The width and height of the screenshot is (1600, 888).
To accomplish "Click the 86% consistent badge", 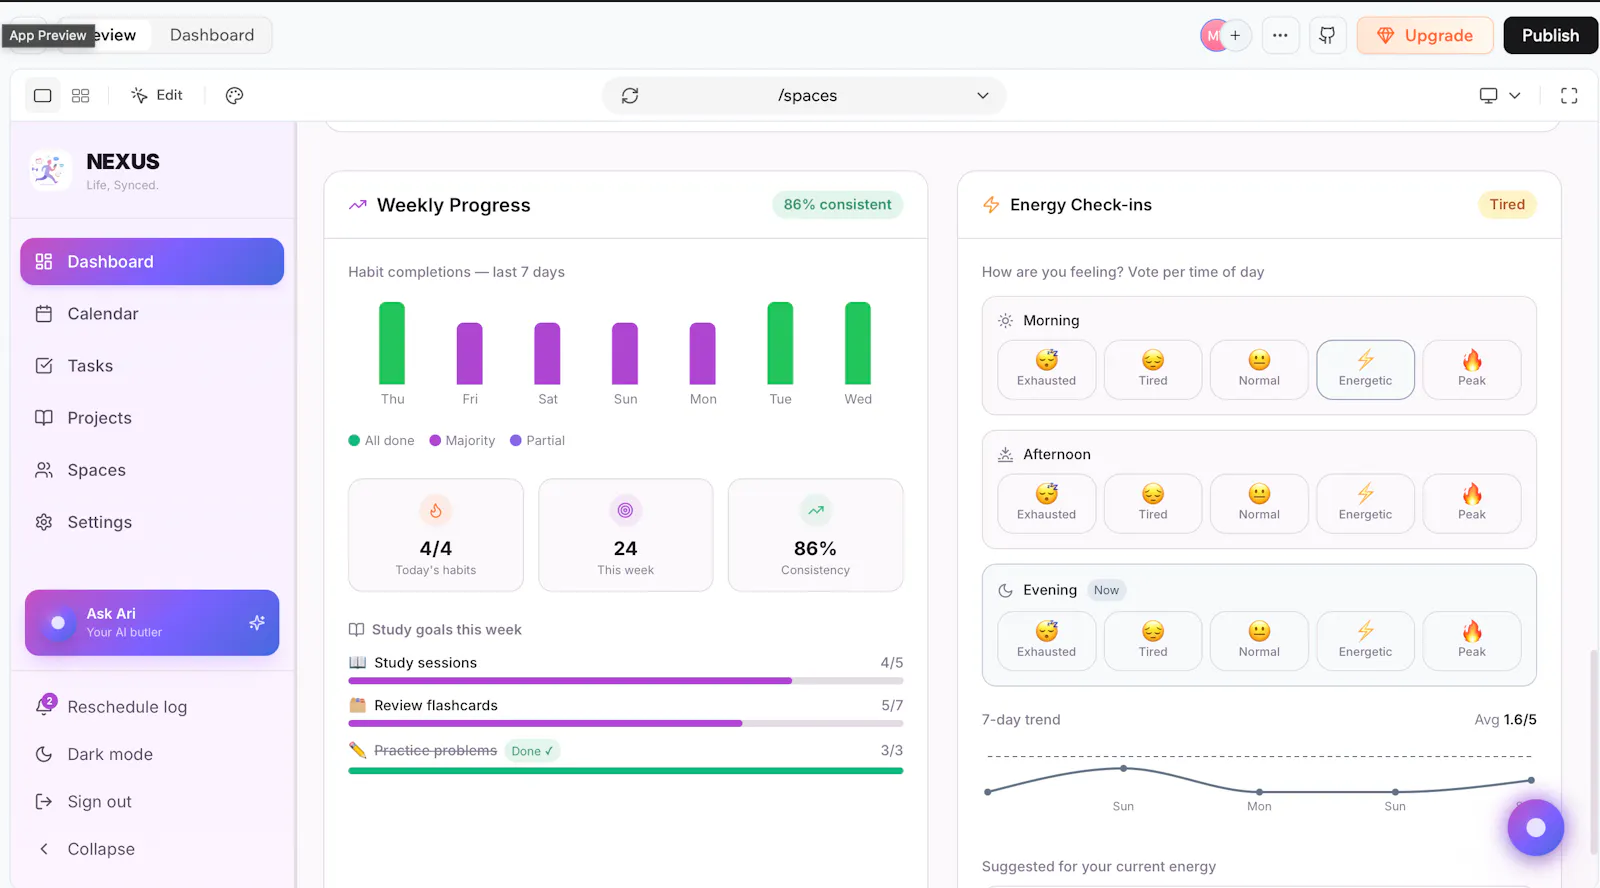I will tap(838, 205).
